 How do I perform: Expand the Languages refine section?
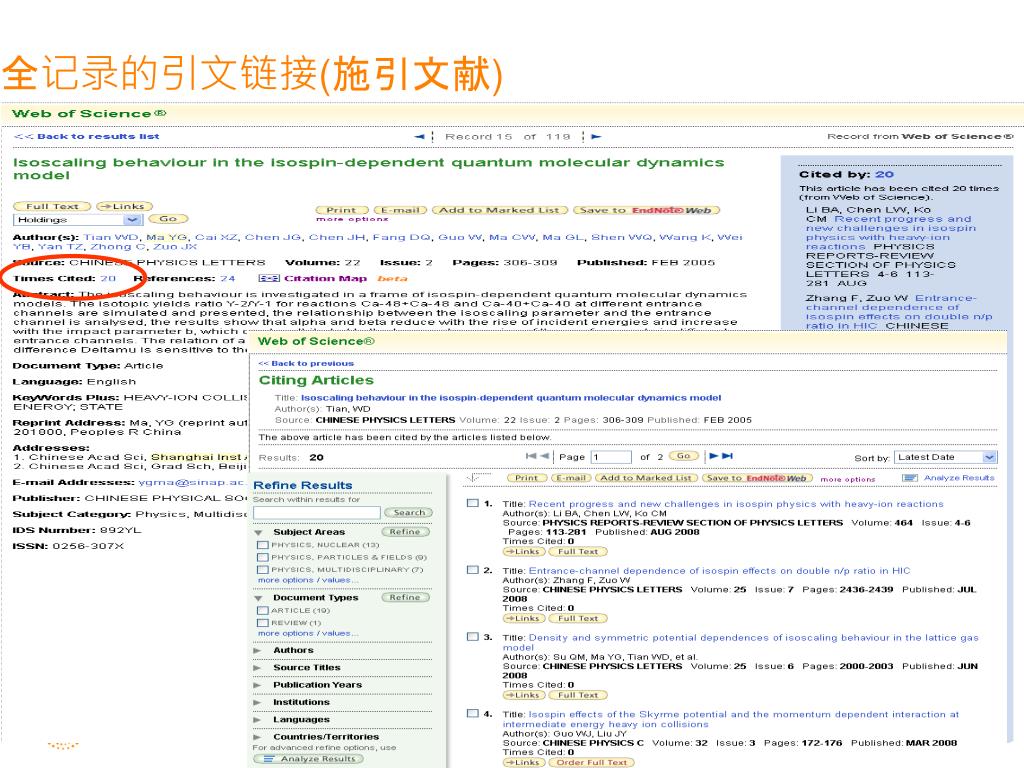[258, 720]
